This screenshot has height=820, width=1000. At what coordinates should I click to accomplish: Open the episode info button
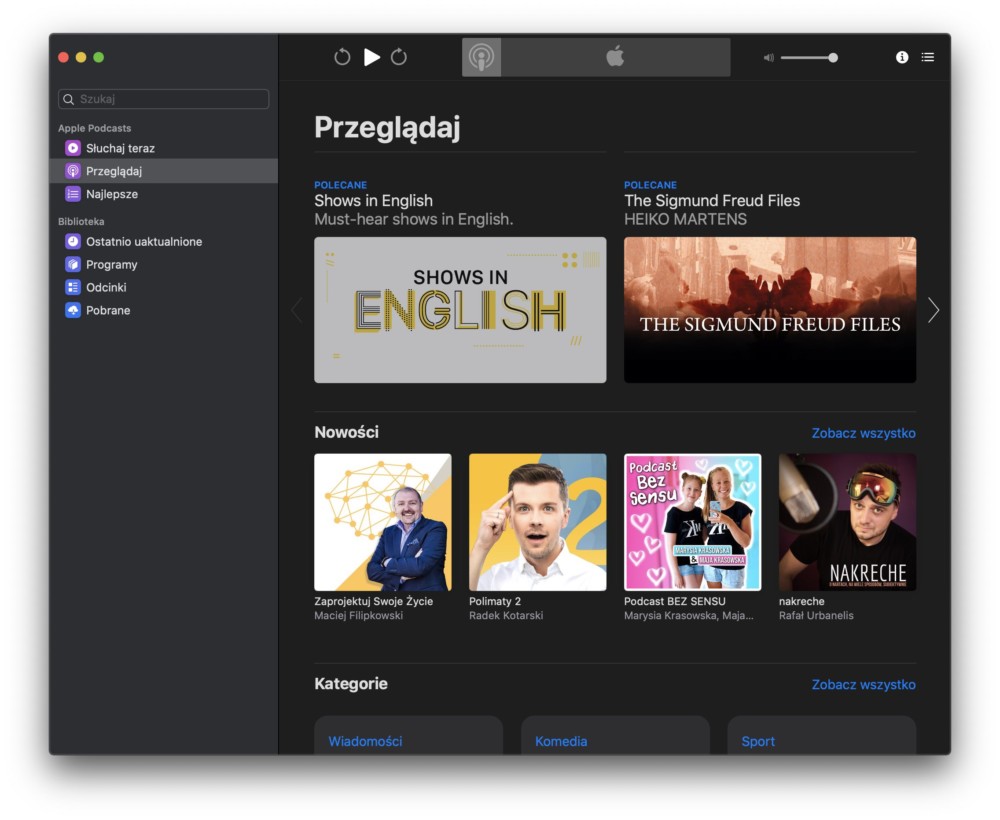[x=902, y=57]
